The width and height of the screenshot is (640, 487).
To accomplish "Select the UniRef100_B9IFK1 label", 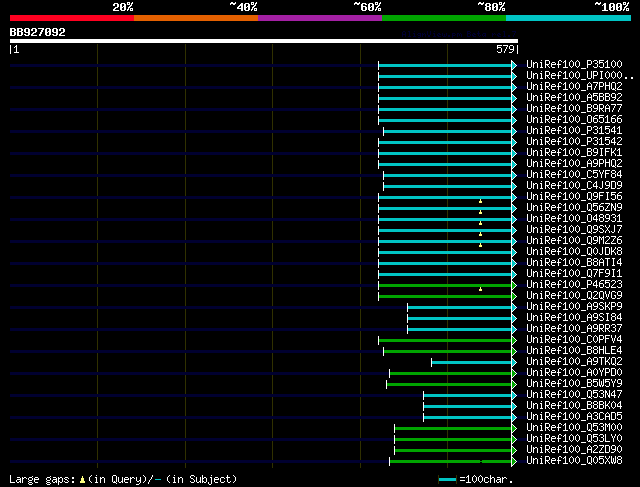I will click(574, 153).
